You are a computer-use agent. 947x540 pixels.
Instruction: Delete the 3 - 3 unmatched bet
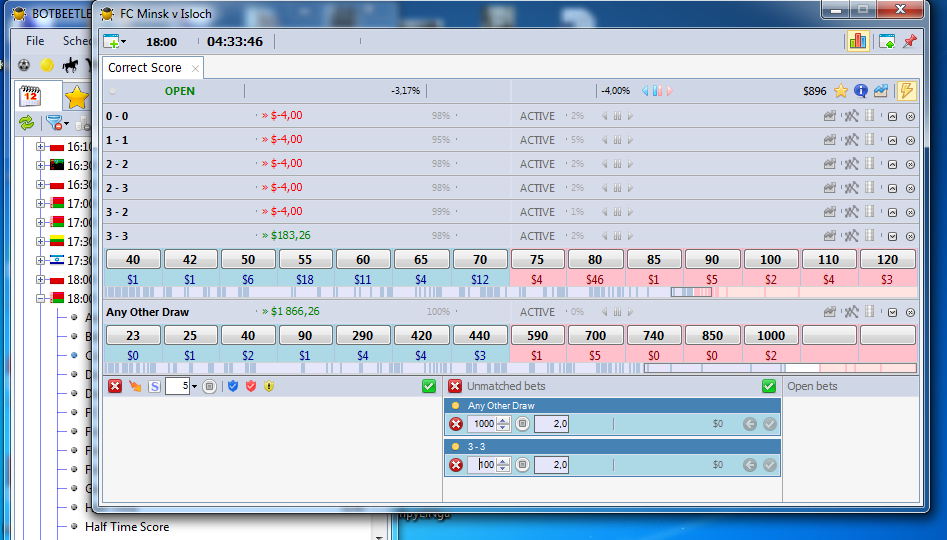(456, 465)
